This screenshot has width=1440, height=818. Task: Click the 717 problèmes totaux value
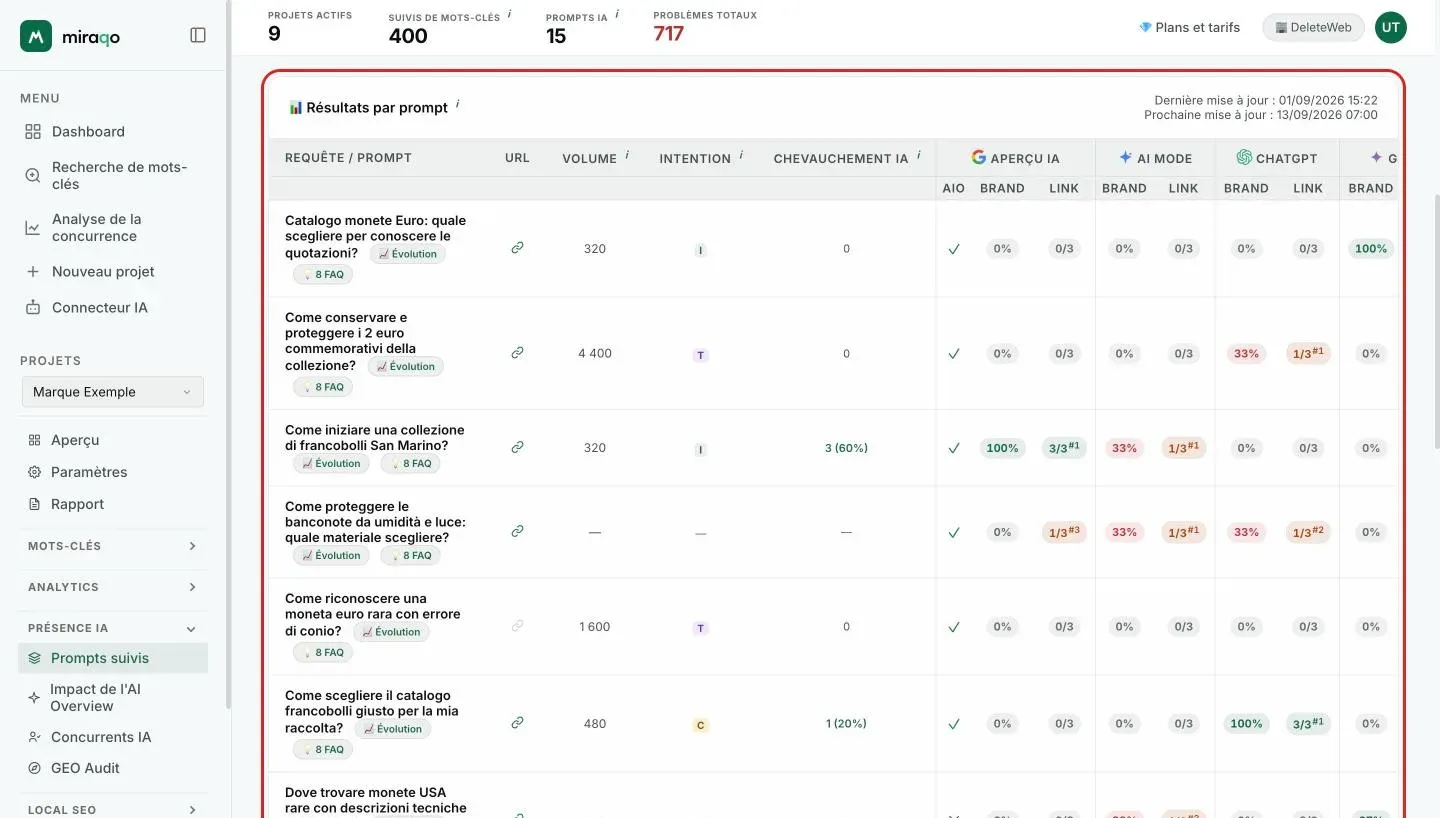click(x=668, y=34)
